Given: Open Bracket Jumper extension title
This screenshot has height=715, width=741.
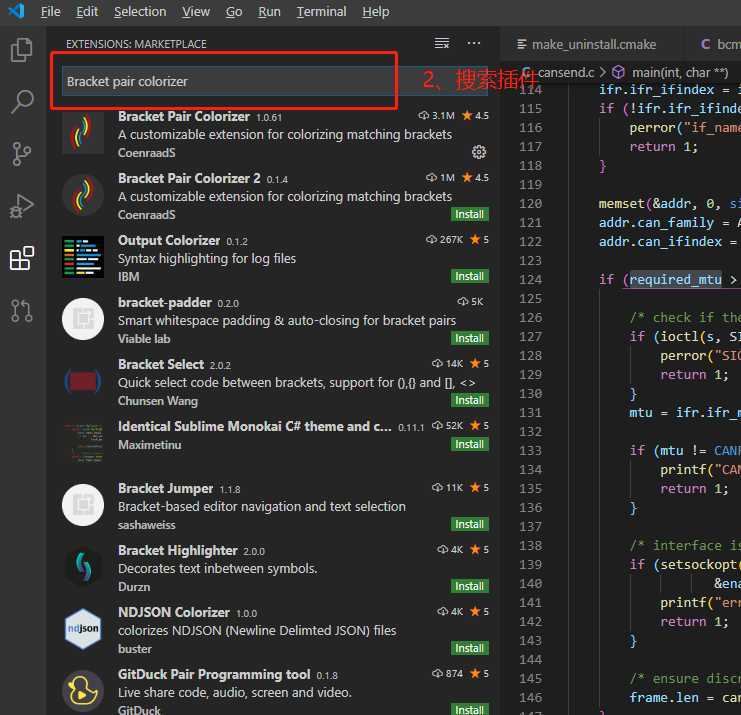Looking at the screenshot, I should coord(165,488).
